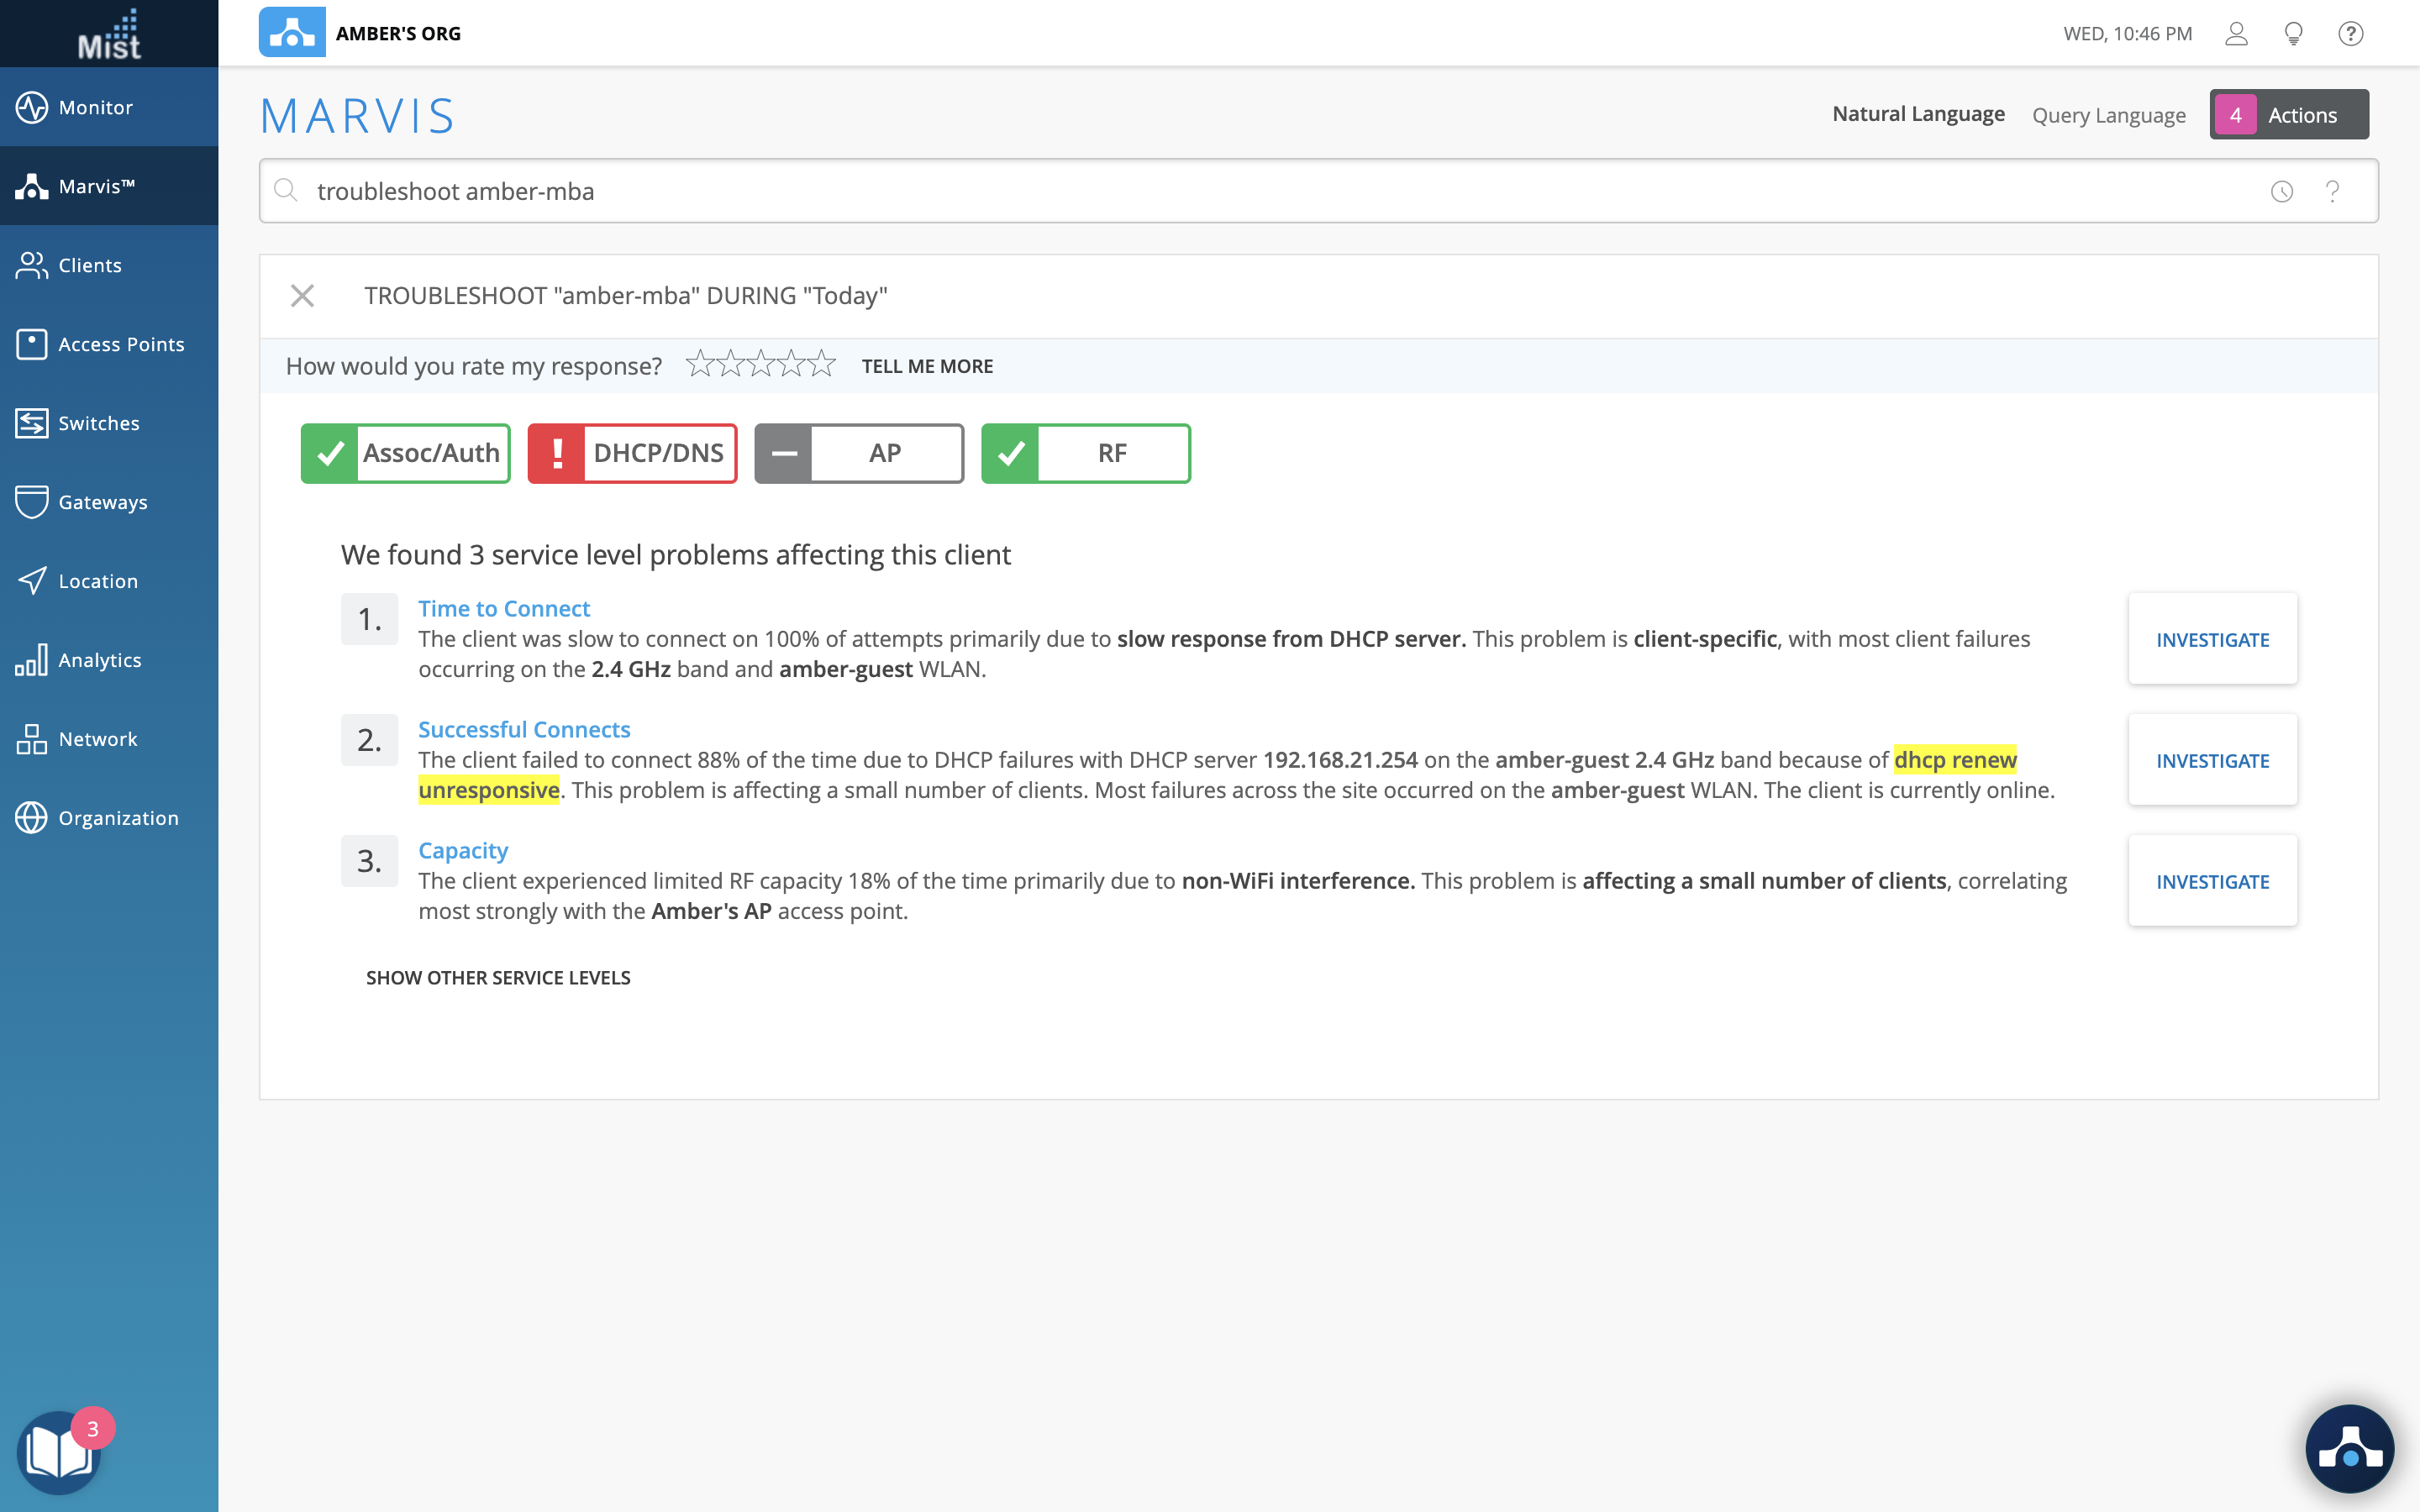
Task: Toggle the Assoc/Auth status filter
Action: tap(405, 453)
